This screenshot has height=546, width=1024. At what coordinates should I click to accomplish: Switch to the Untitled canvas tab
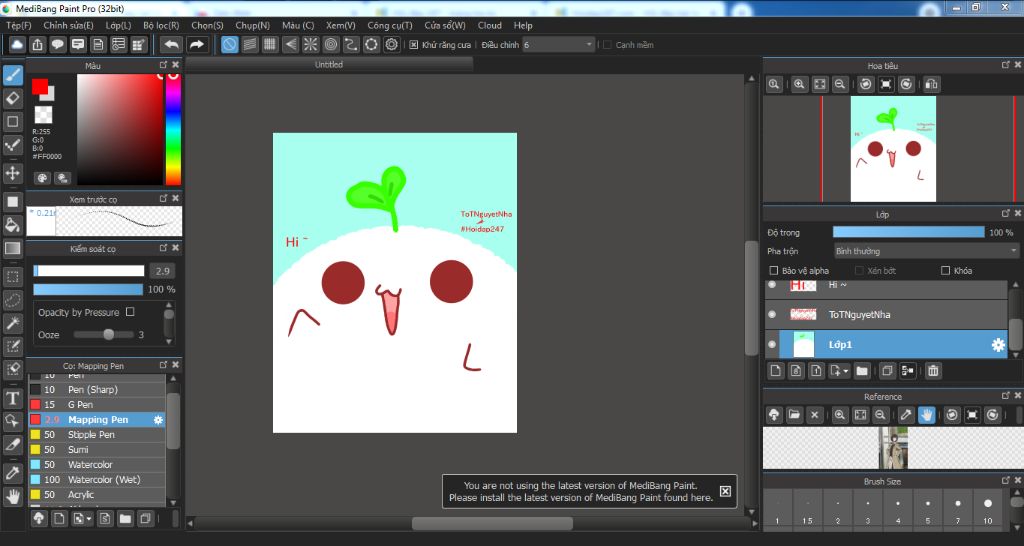328,65
